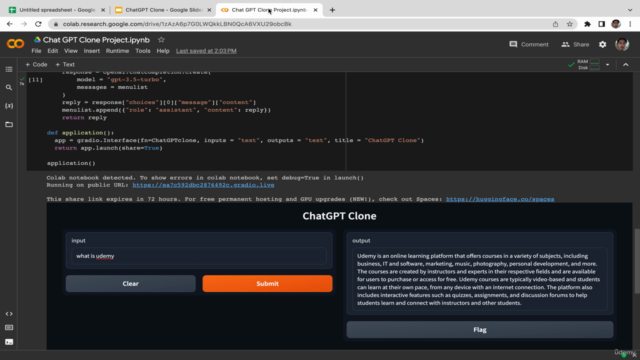The height and width of the screenshot is (360, 640).
Task: Open the Chrome three-dot menu
Action: coord(630,24)
